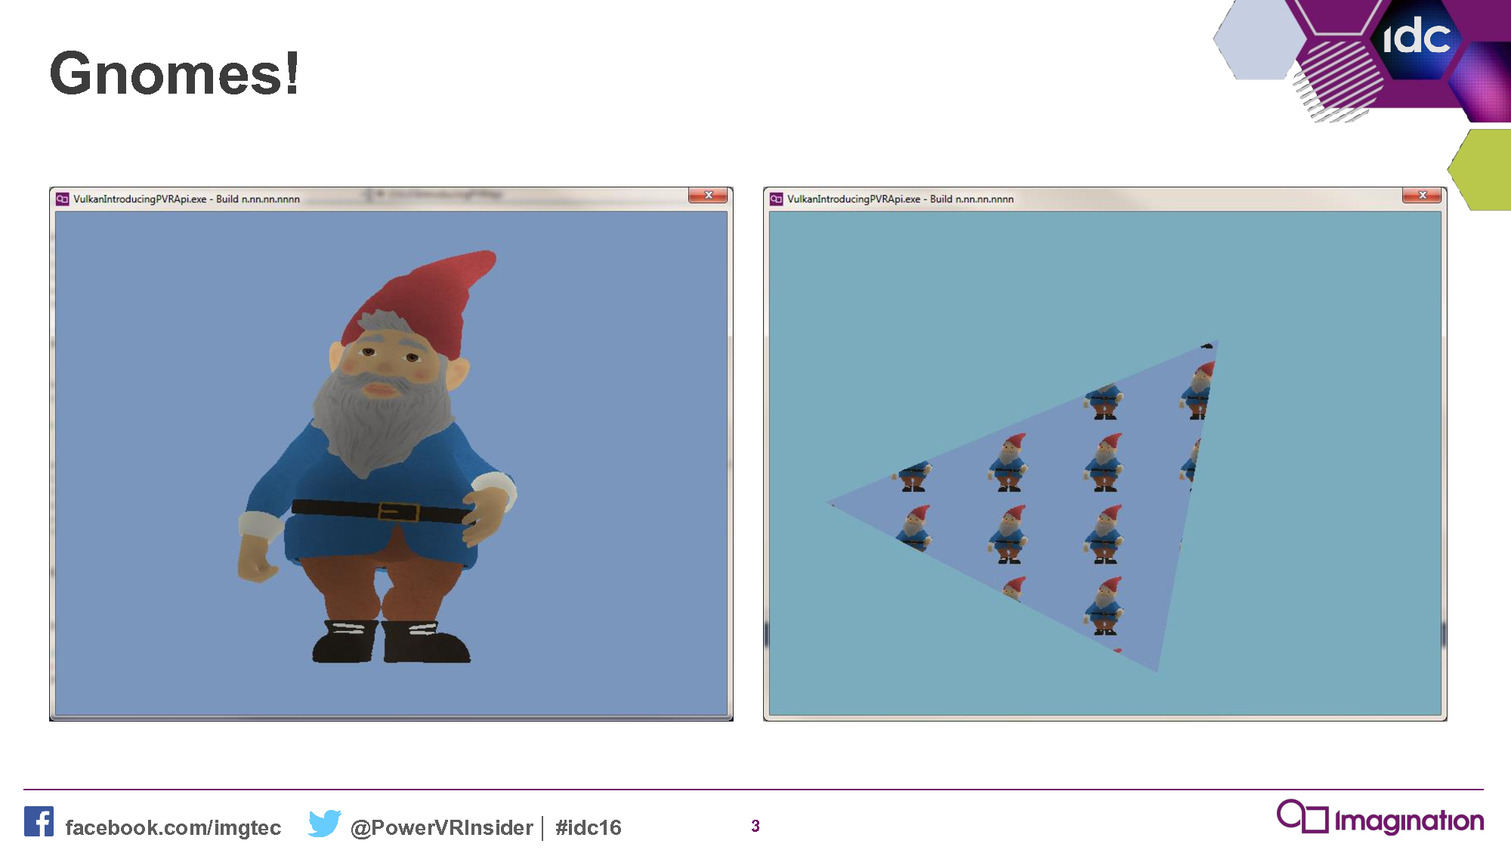Click the right window's title bar app icon

776,199
